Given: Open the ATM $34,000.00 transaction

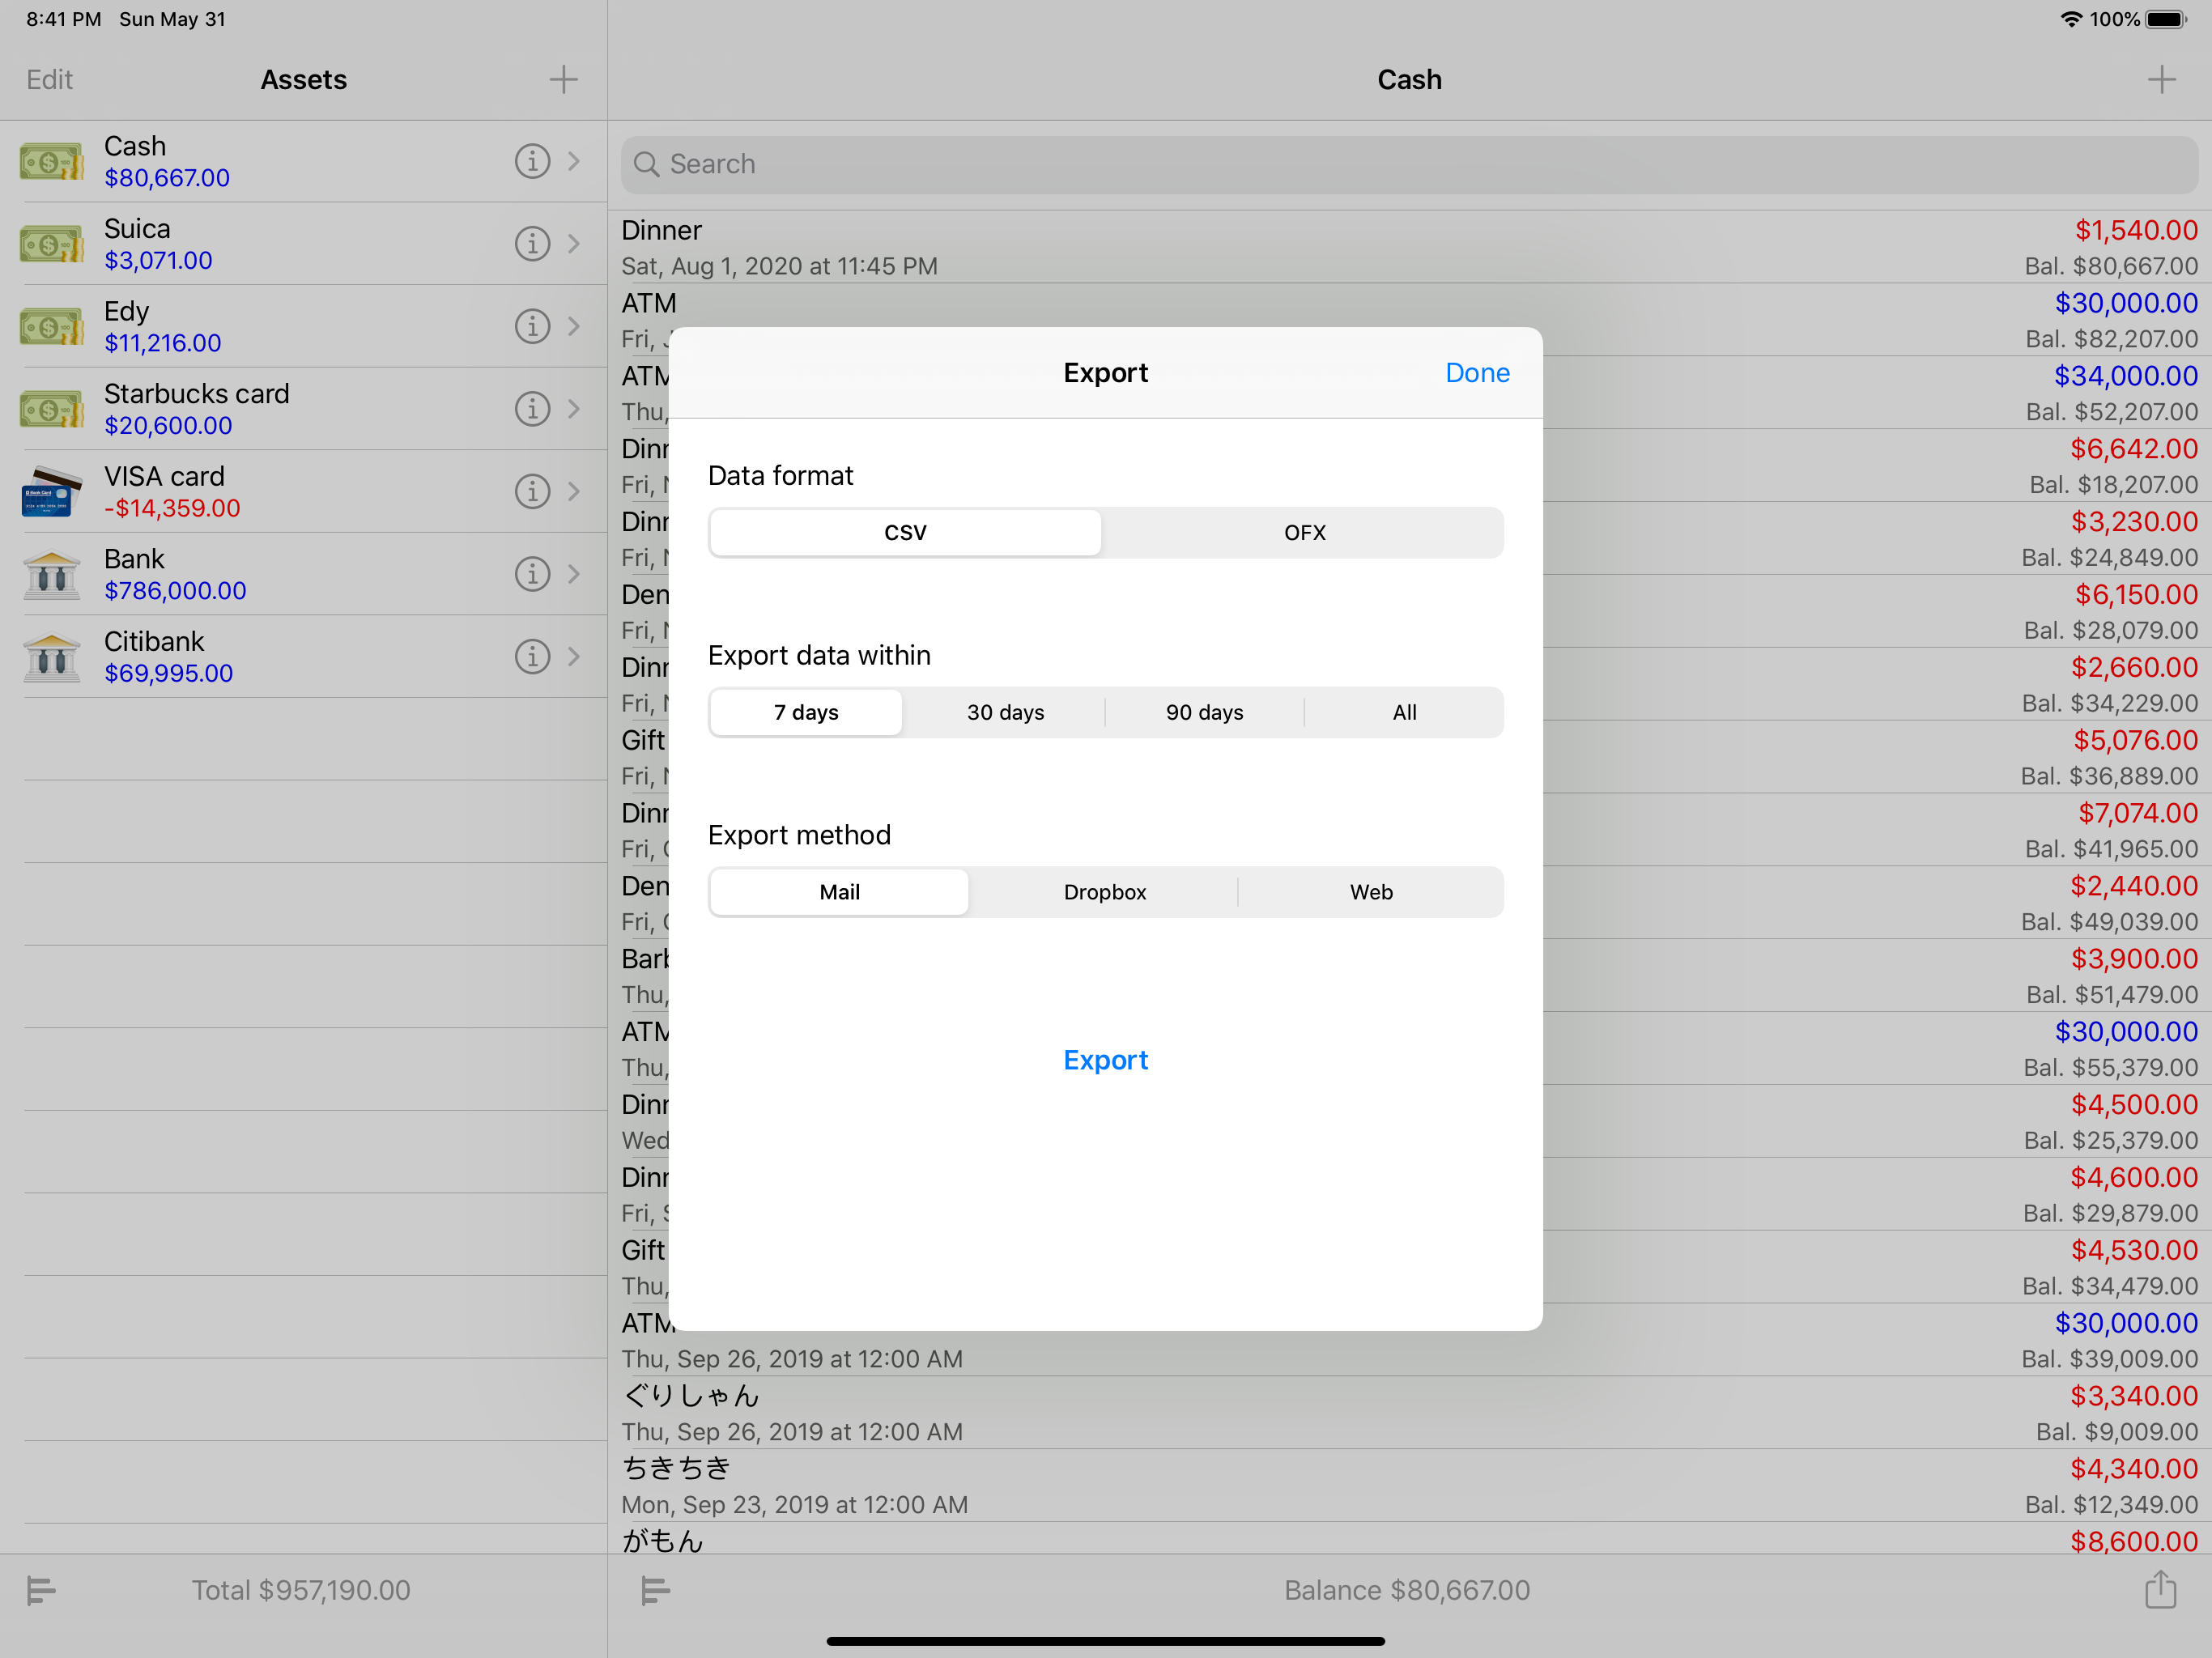Looking at the screenshot, I should click(1409, 393).
